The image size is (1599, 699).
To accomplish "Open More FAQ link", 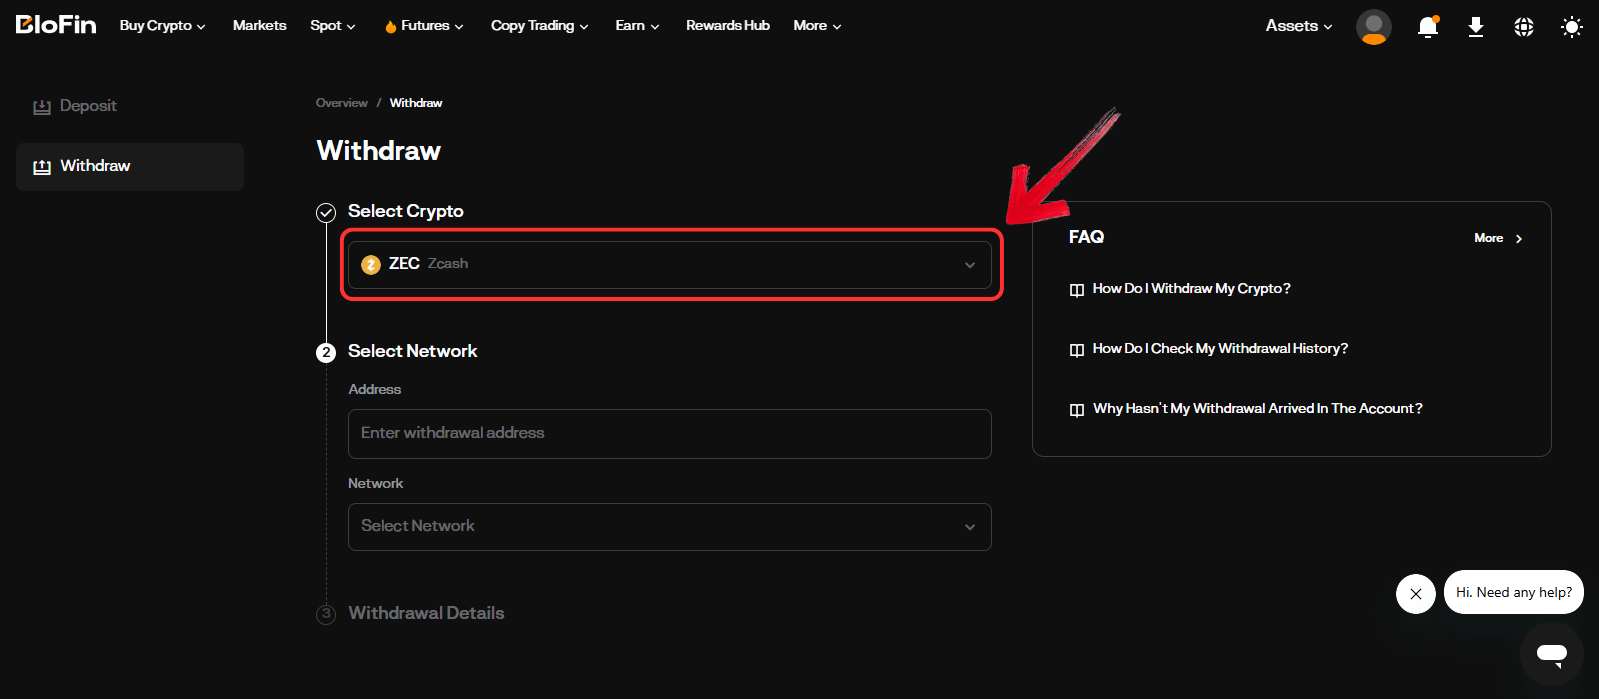I will coord(1497,238).
